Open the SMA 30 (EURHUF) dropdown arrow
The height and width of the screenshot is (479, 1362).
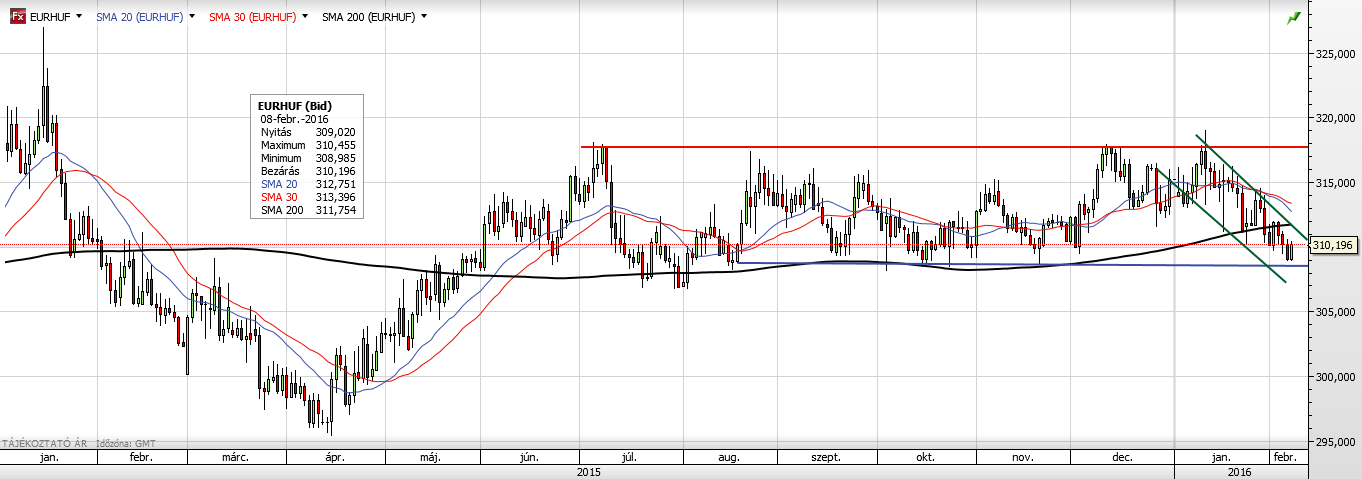(305, 17)
